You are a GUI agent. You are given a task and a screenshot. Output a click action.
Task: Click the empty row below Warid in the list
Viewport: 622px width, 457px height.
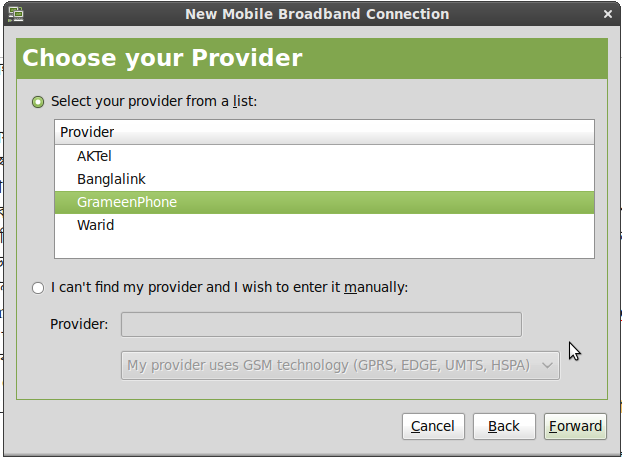[x=324, y=246]
